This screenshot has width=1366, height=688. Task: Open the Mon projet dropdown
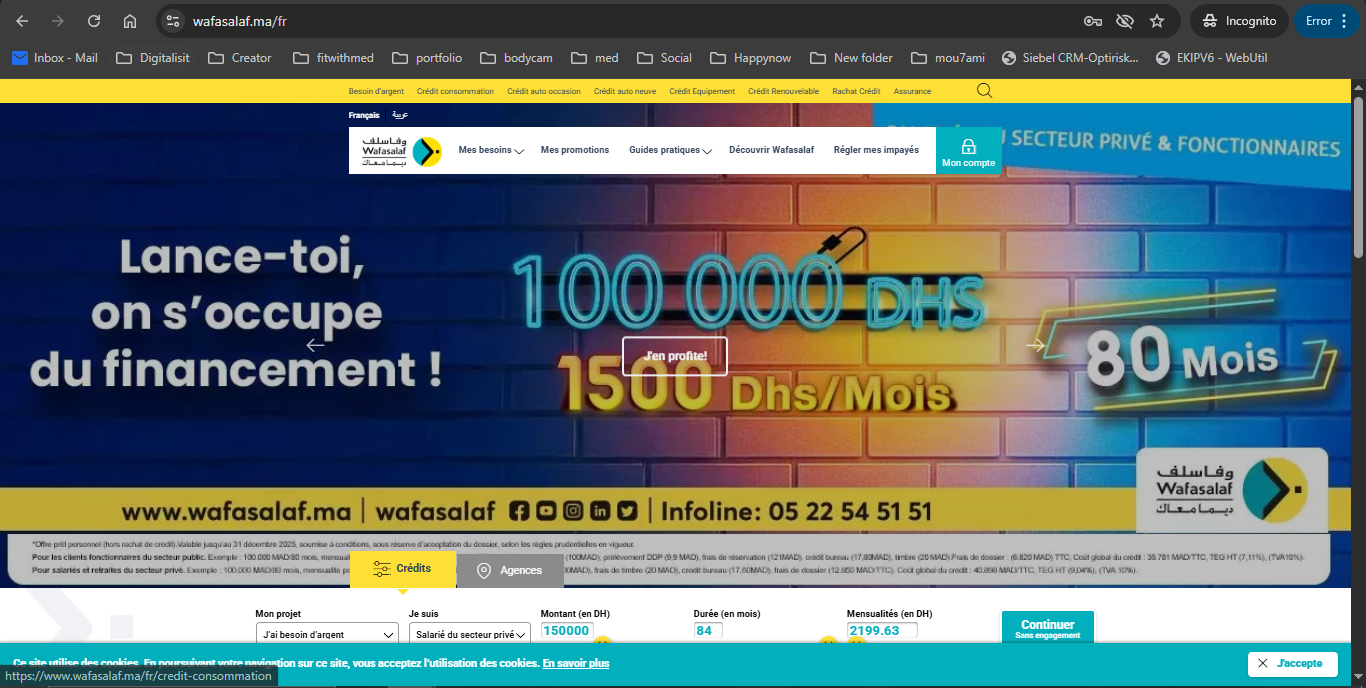327,634
